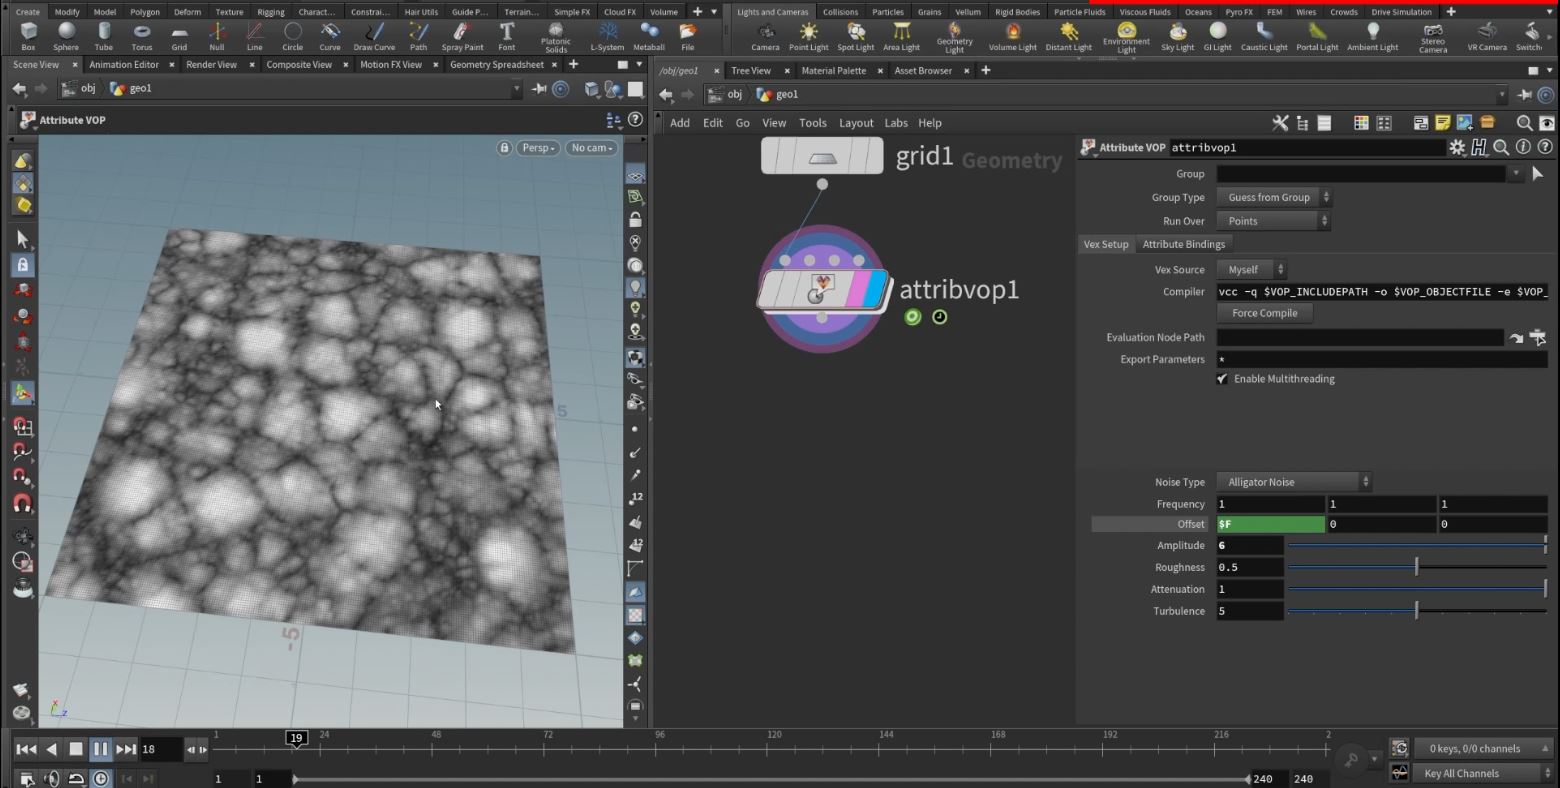Open the network editor Layout menu
The width and height of the screenshot is (1560, 788).
pos(856,123)
